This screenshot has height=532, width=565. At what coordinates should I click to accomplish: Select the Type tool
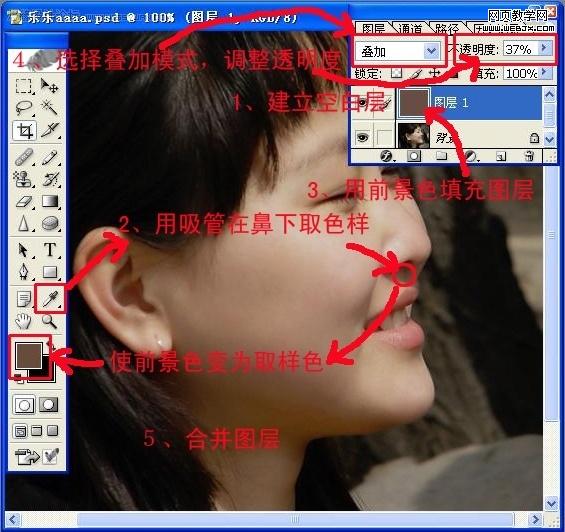pyautogui.click(x=49, y=250)
